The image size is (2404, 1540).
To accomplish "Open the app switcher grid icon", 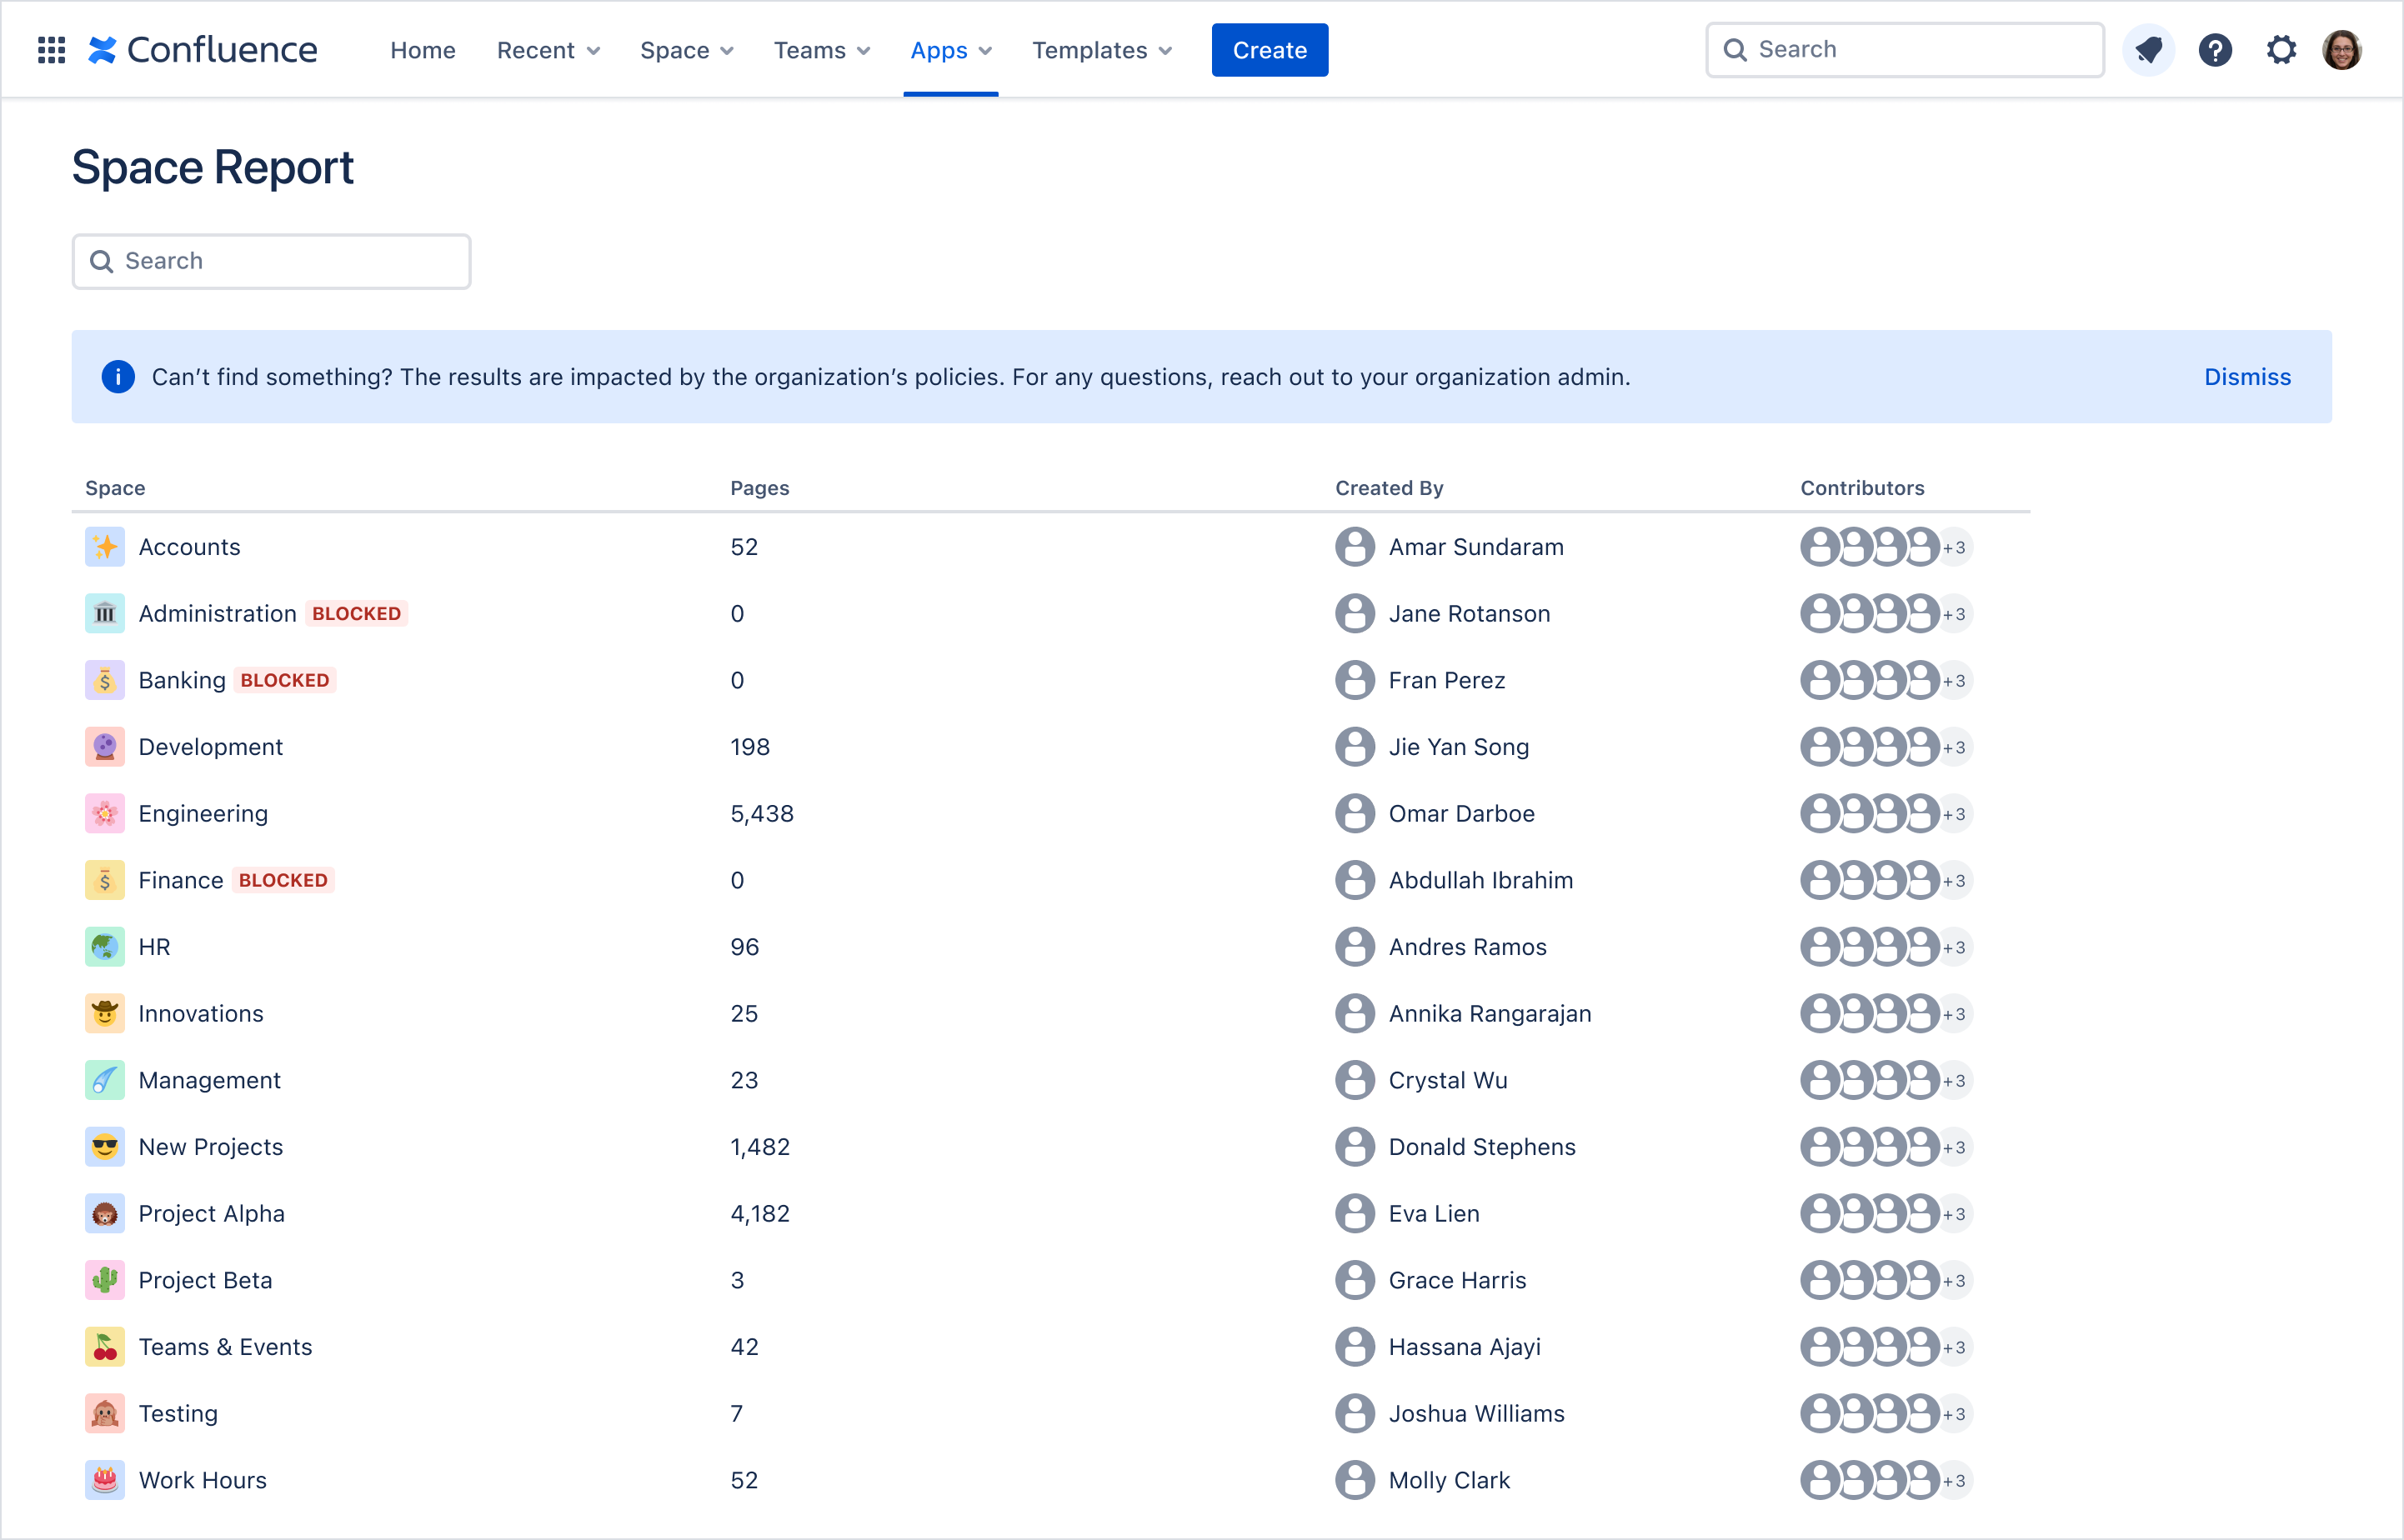I will (51, 50).
